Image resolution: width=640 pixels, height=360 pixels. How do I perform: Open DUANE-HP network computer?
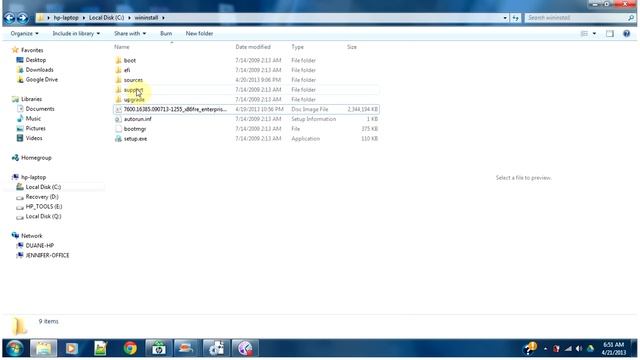point(40,246)
